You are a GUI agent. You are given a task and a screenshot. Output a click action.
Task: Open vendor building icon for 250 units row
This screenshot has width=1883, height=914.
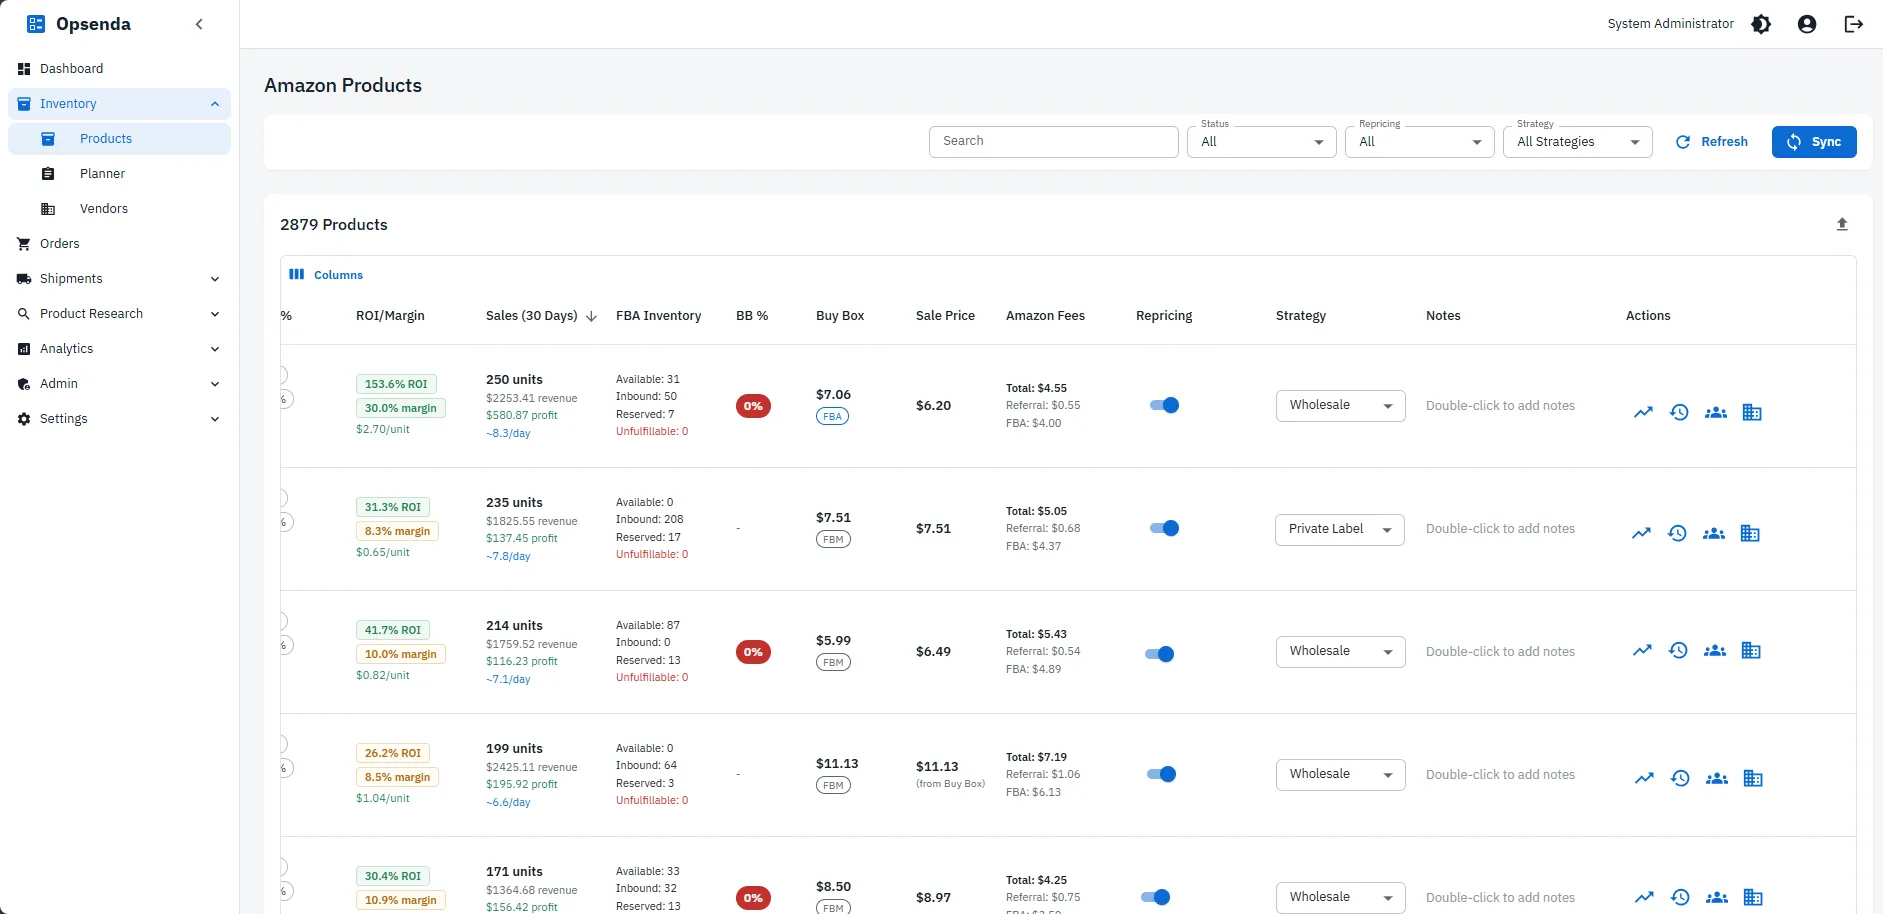pos(1752,412)
